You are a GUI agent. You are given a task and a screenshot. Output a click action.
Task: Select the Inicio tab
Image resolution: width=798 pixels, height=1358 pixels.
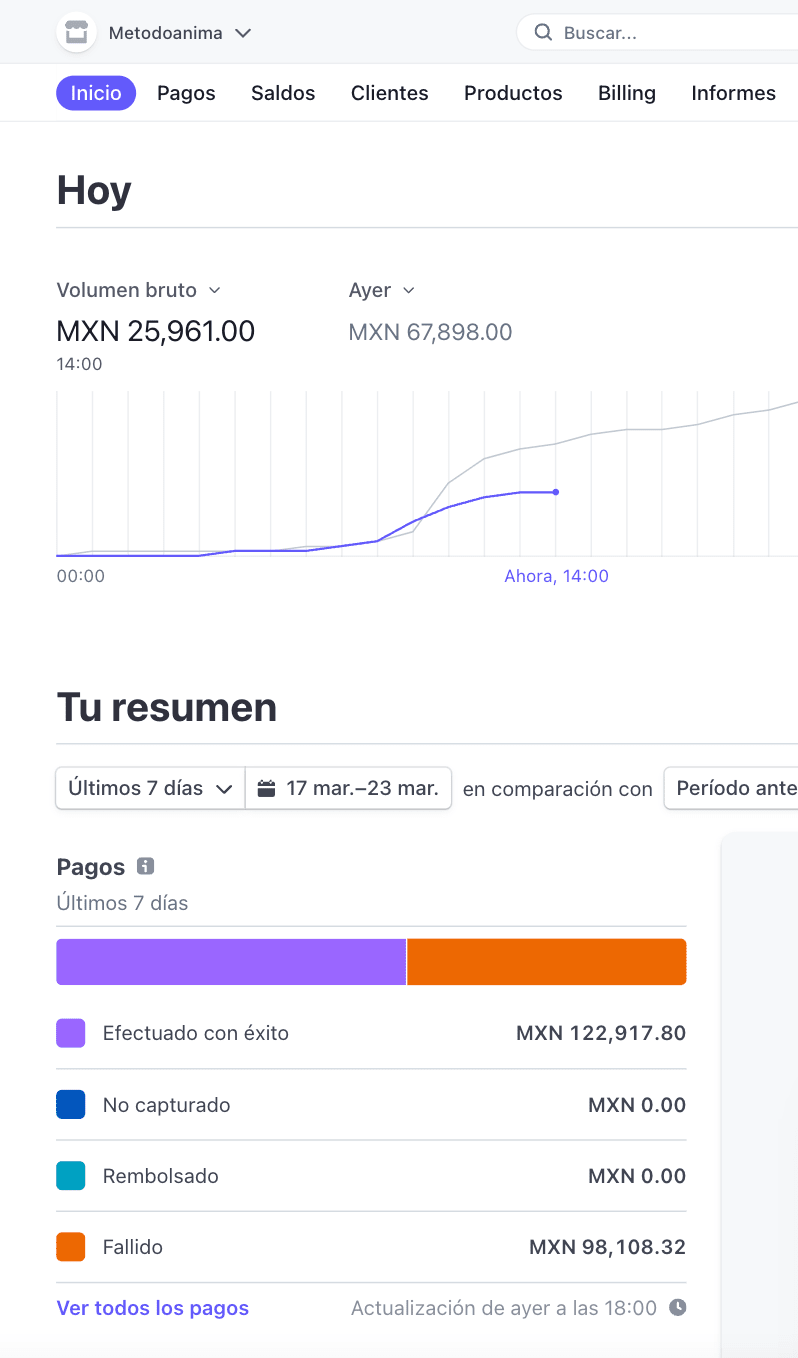[96, 93]
